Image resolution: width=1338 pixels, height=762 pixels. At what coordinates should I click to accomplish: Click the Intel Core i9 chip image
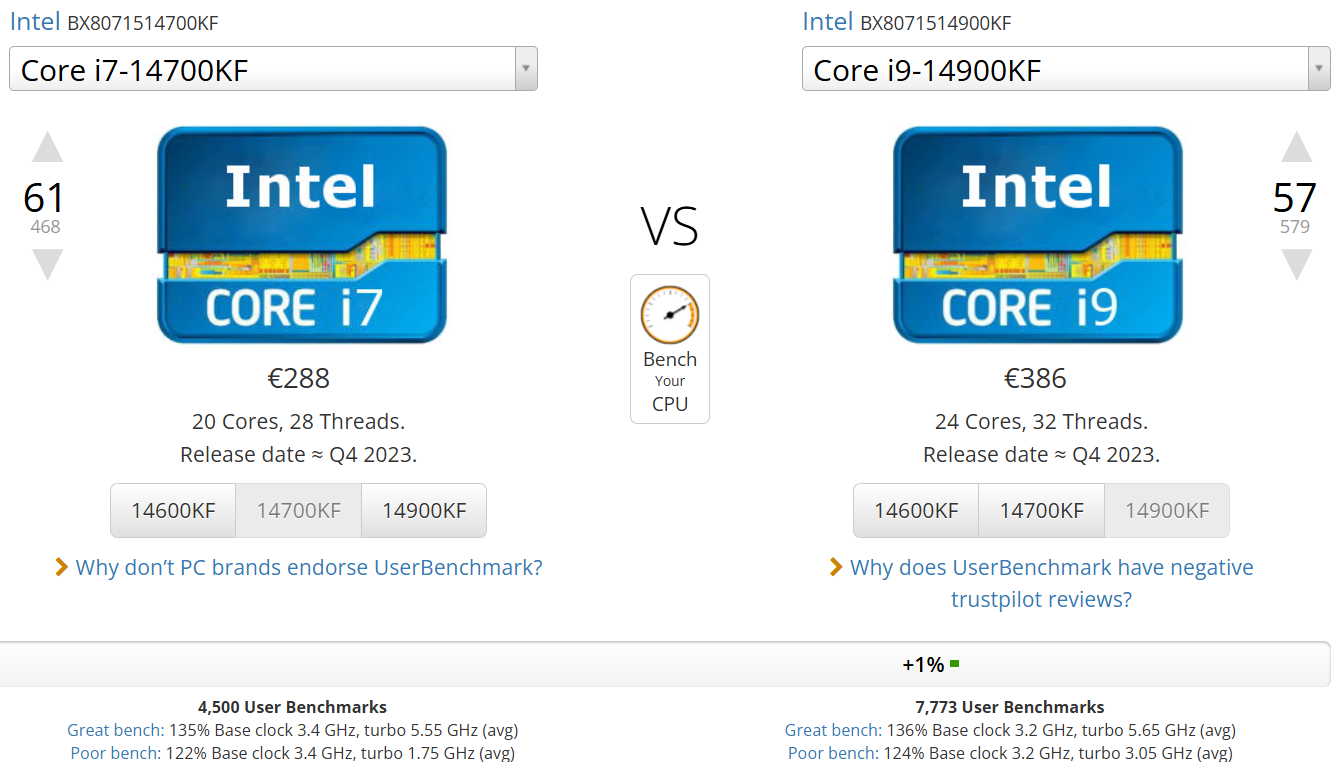1037,235
